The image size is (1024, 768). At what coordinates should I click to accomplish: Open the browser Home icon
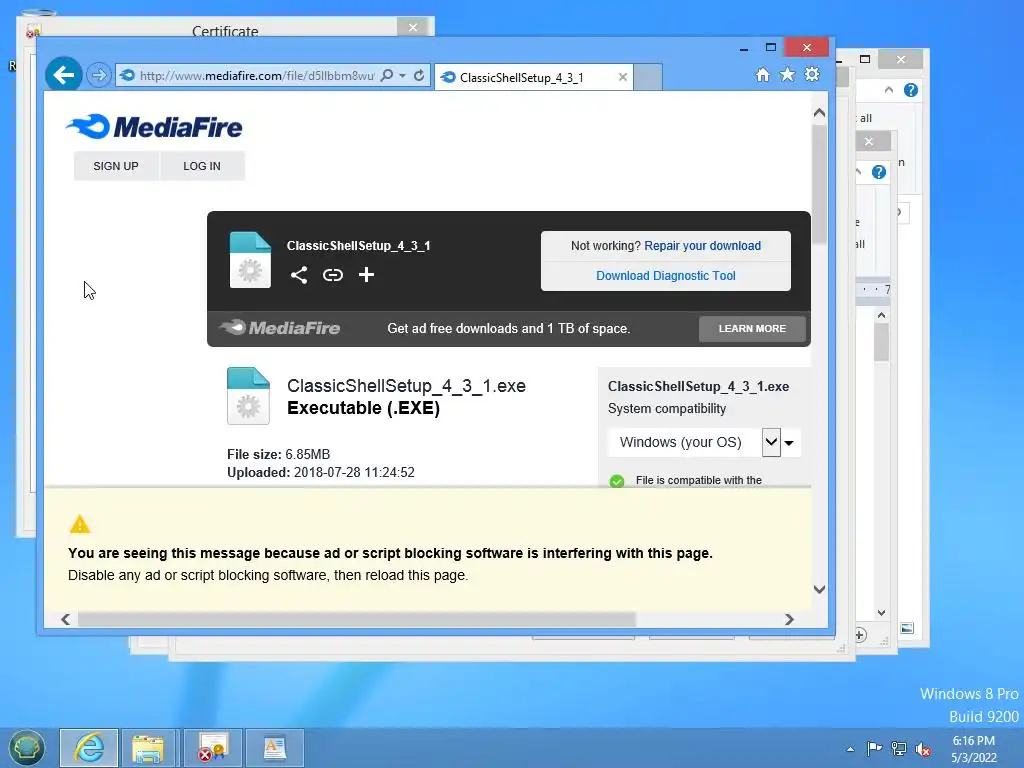[762, 74]
